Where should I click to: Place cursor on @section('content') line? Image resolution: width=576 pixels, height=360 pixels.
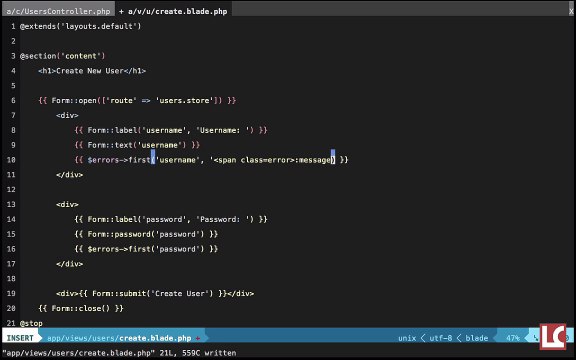coord(62,56)
